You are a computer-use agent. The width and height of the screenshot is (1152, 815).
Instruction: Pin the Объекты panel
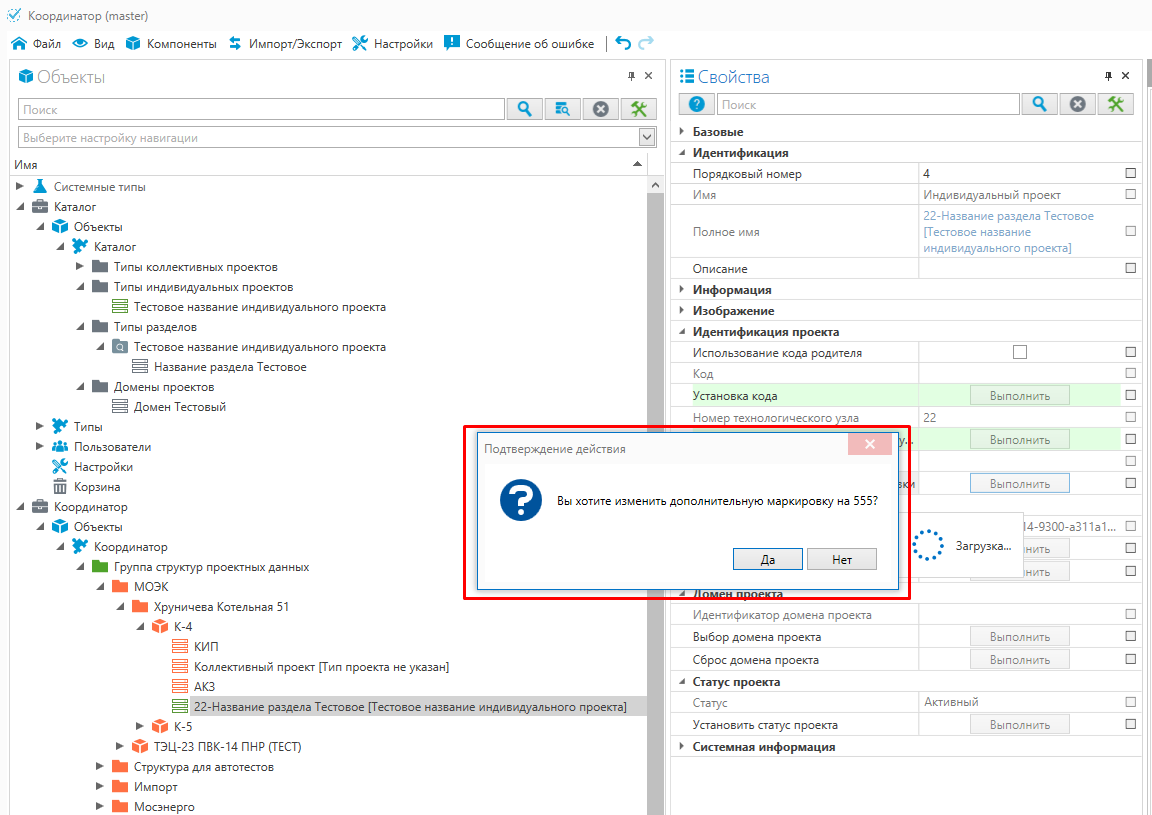pos(631,77)
